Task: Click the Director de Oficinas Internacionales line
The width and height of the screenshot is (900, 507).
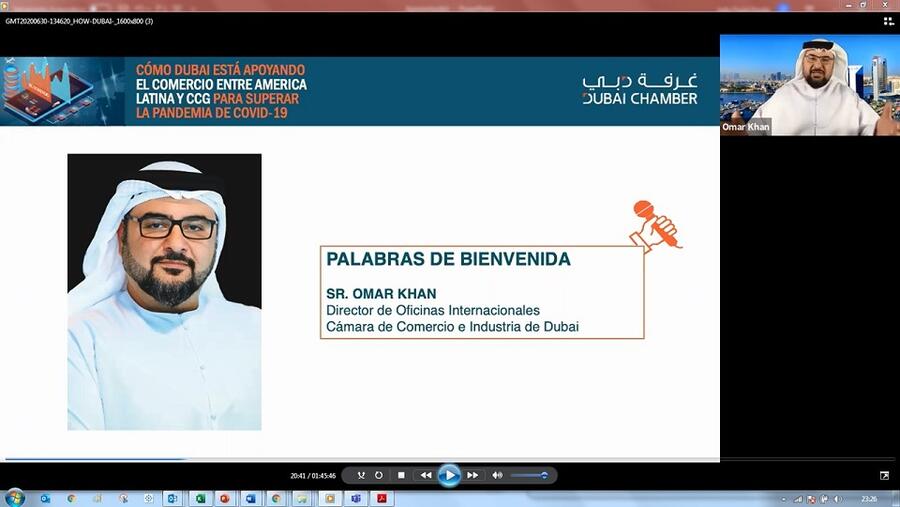Action: pyautogui.click(x=433, y=310)
